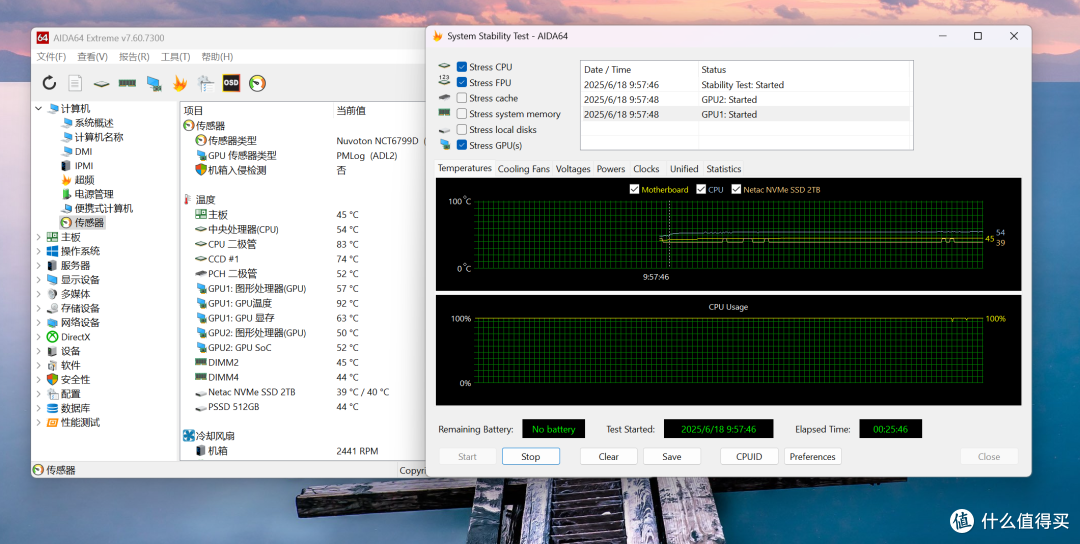The height and width of the screenshot is (544, 1080).
Task: Select the CPU 二极管 sensor row
Action: click(x=303, y=244)
